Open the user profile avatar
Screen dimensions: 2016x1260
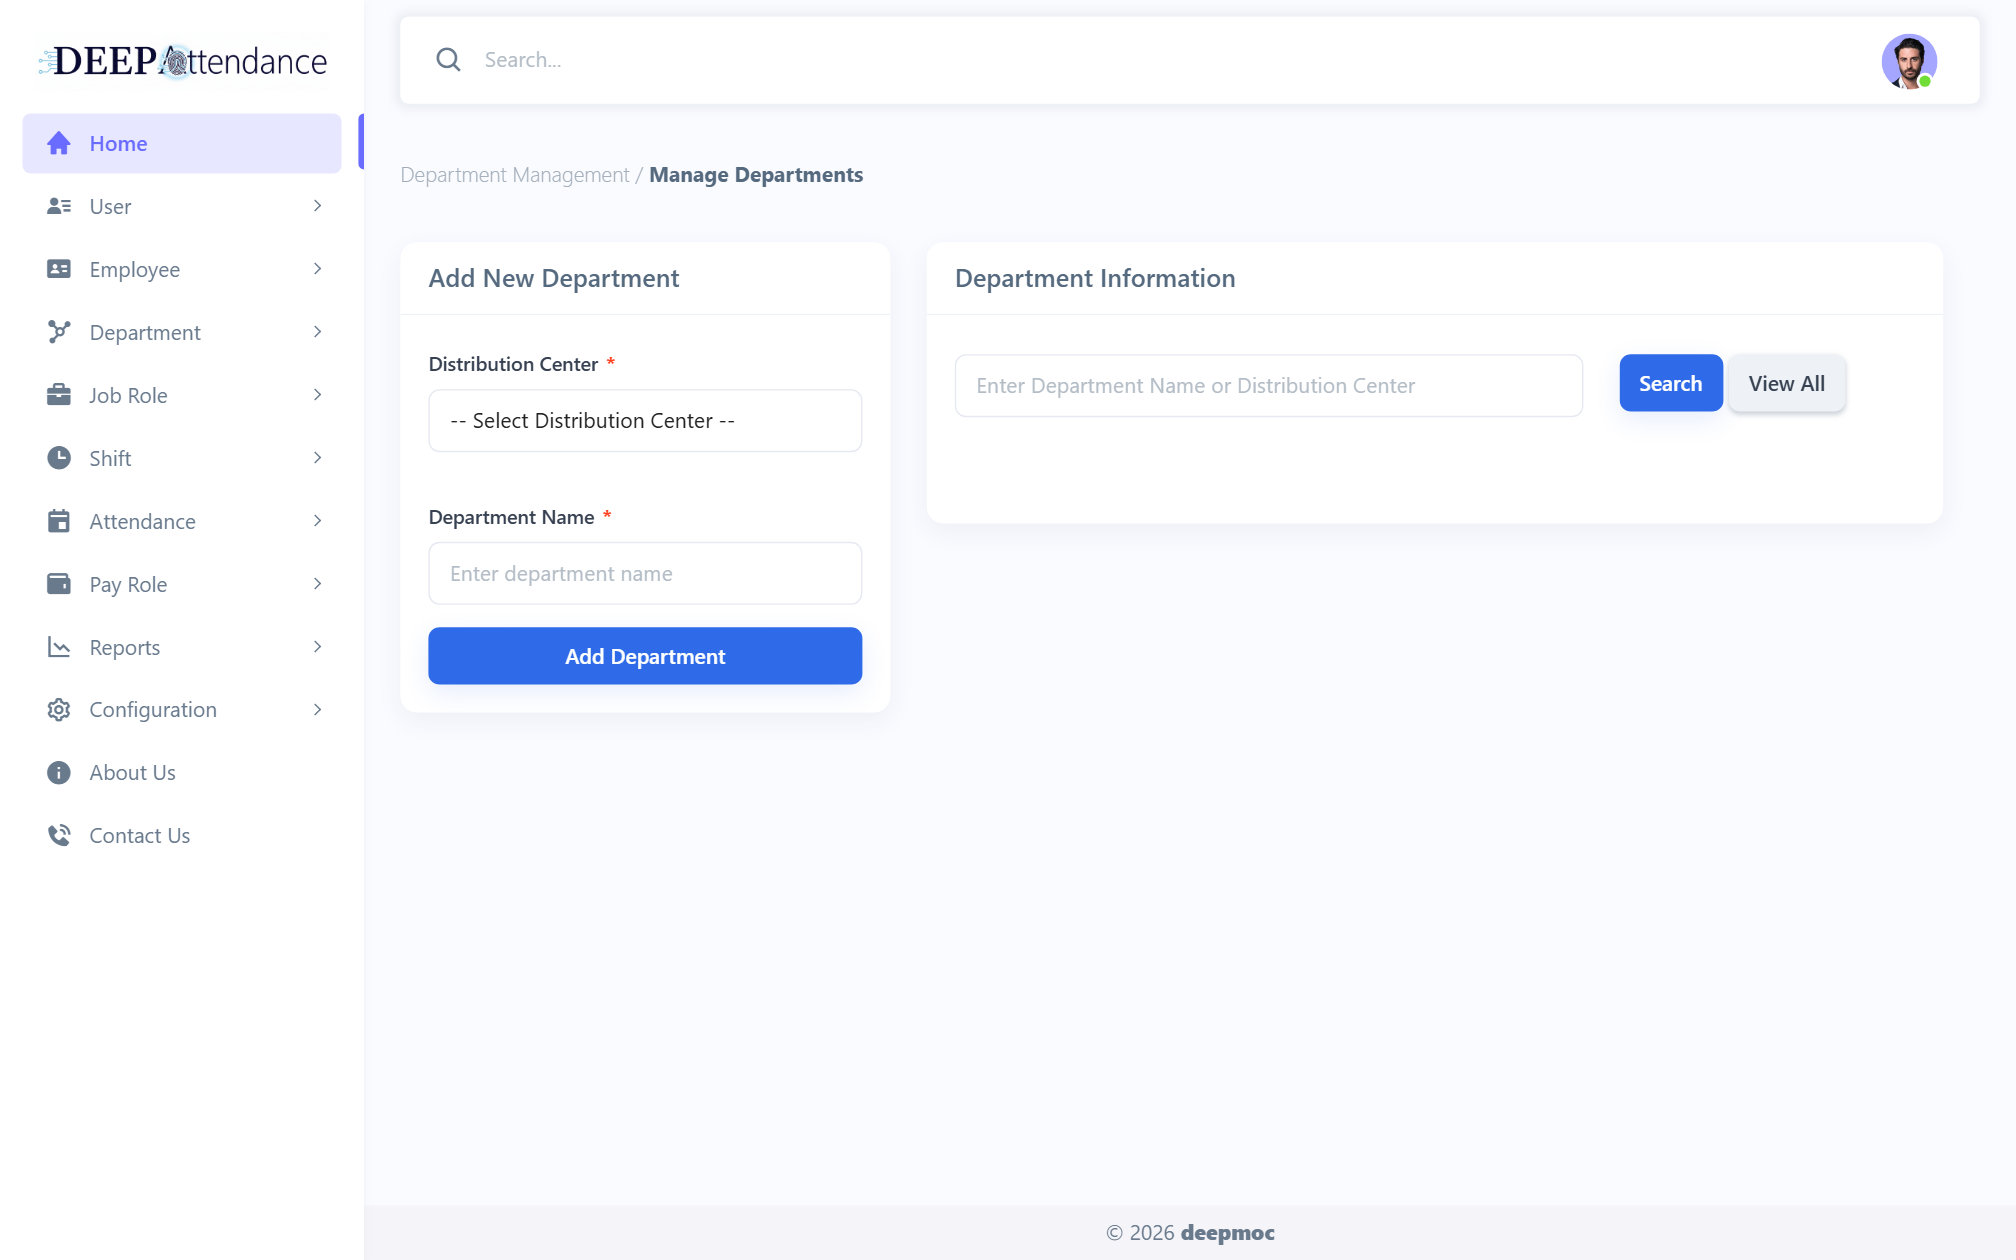click(x=1909, y=61)
